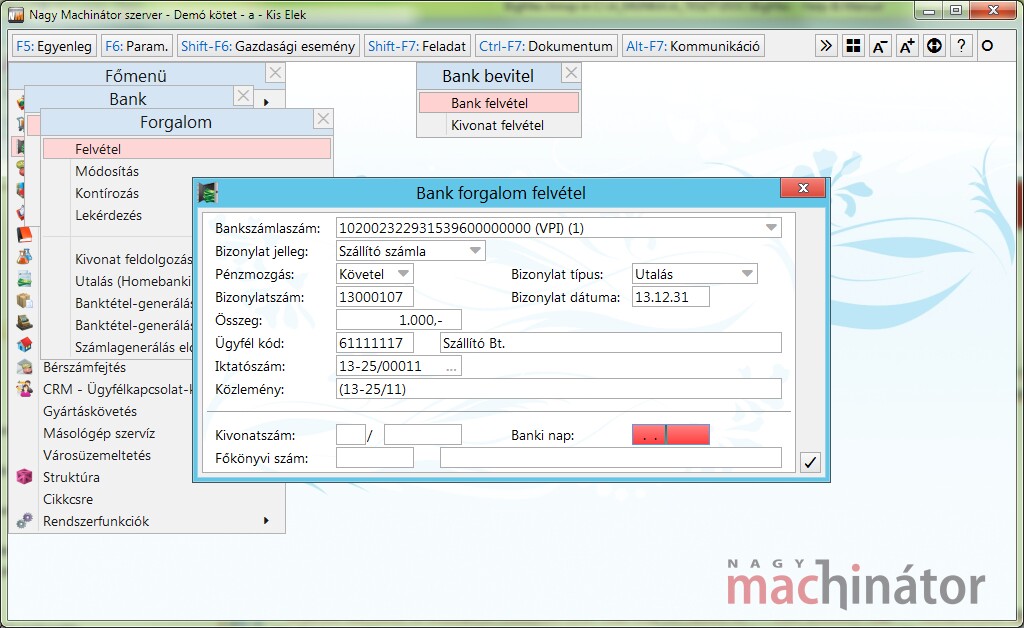Click the Összeg amount field

pyautogui.click(x=399, y=320)
